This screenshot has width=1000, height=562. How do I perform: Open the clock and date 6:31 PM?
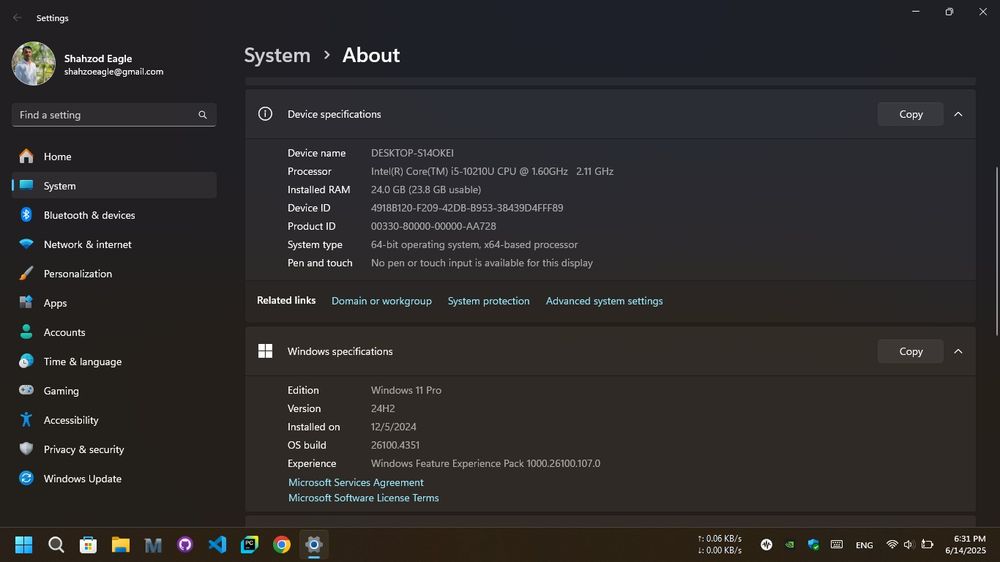click(x=966, y=545)
